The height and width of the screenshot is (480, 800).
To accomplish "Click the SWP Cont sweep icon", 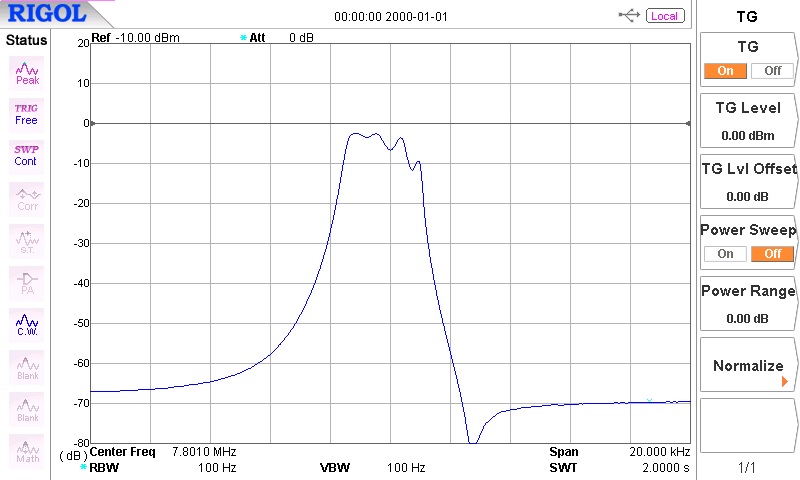I will [26, 154].
